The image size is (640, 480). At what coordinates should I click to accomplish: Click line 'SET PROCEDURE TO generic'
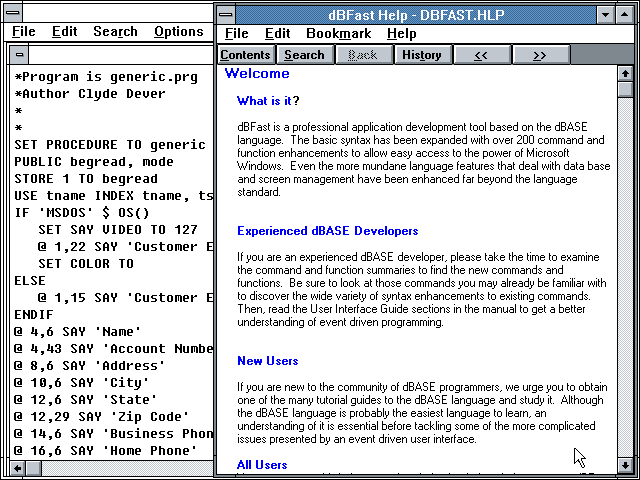(x=110, y=145)
